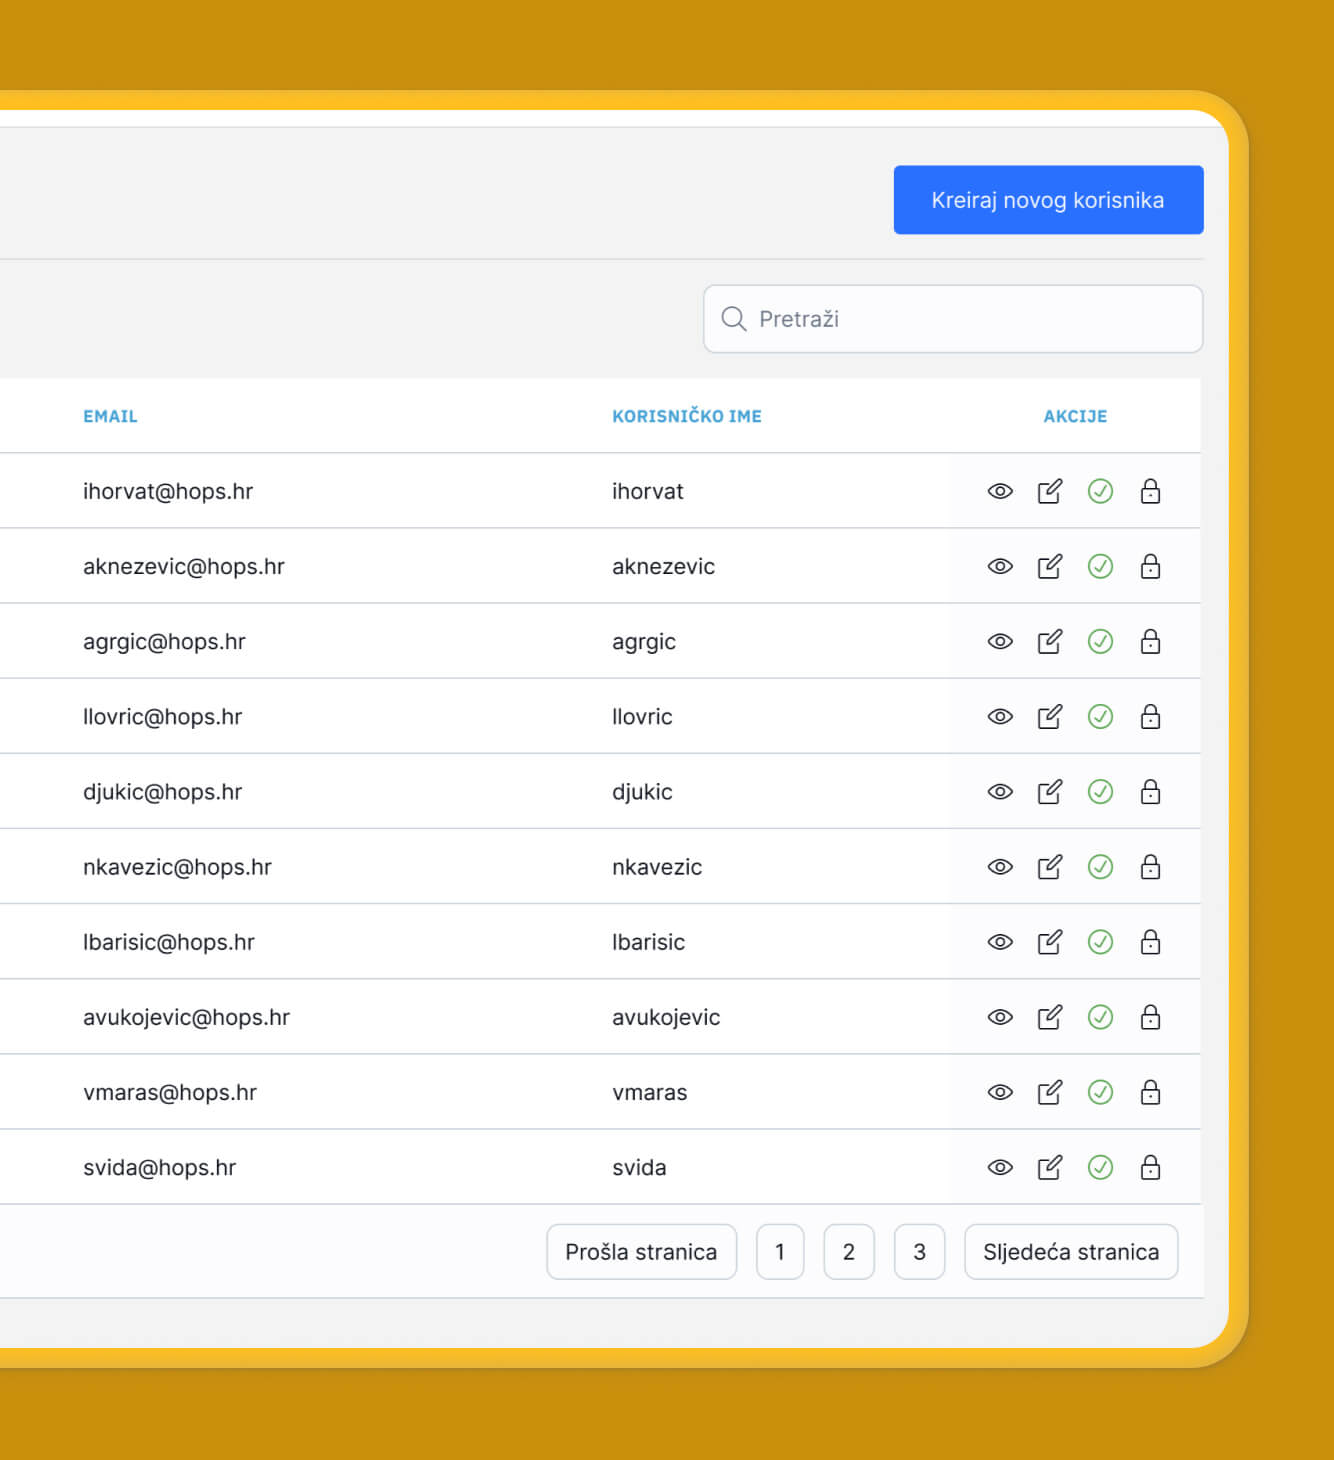Select email avukojevic@hops.hr
The image size is (1334, 1460).
(186, 1017)
